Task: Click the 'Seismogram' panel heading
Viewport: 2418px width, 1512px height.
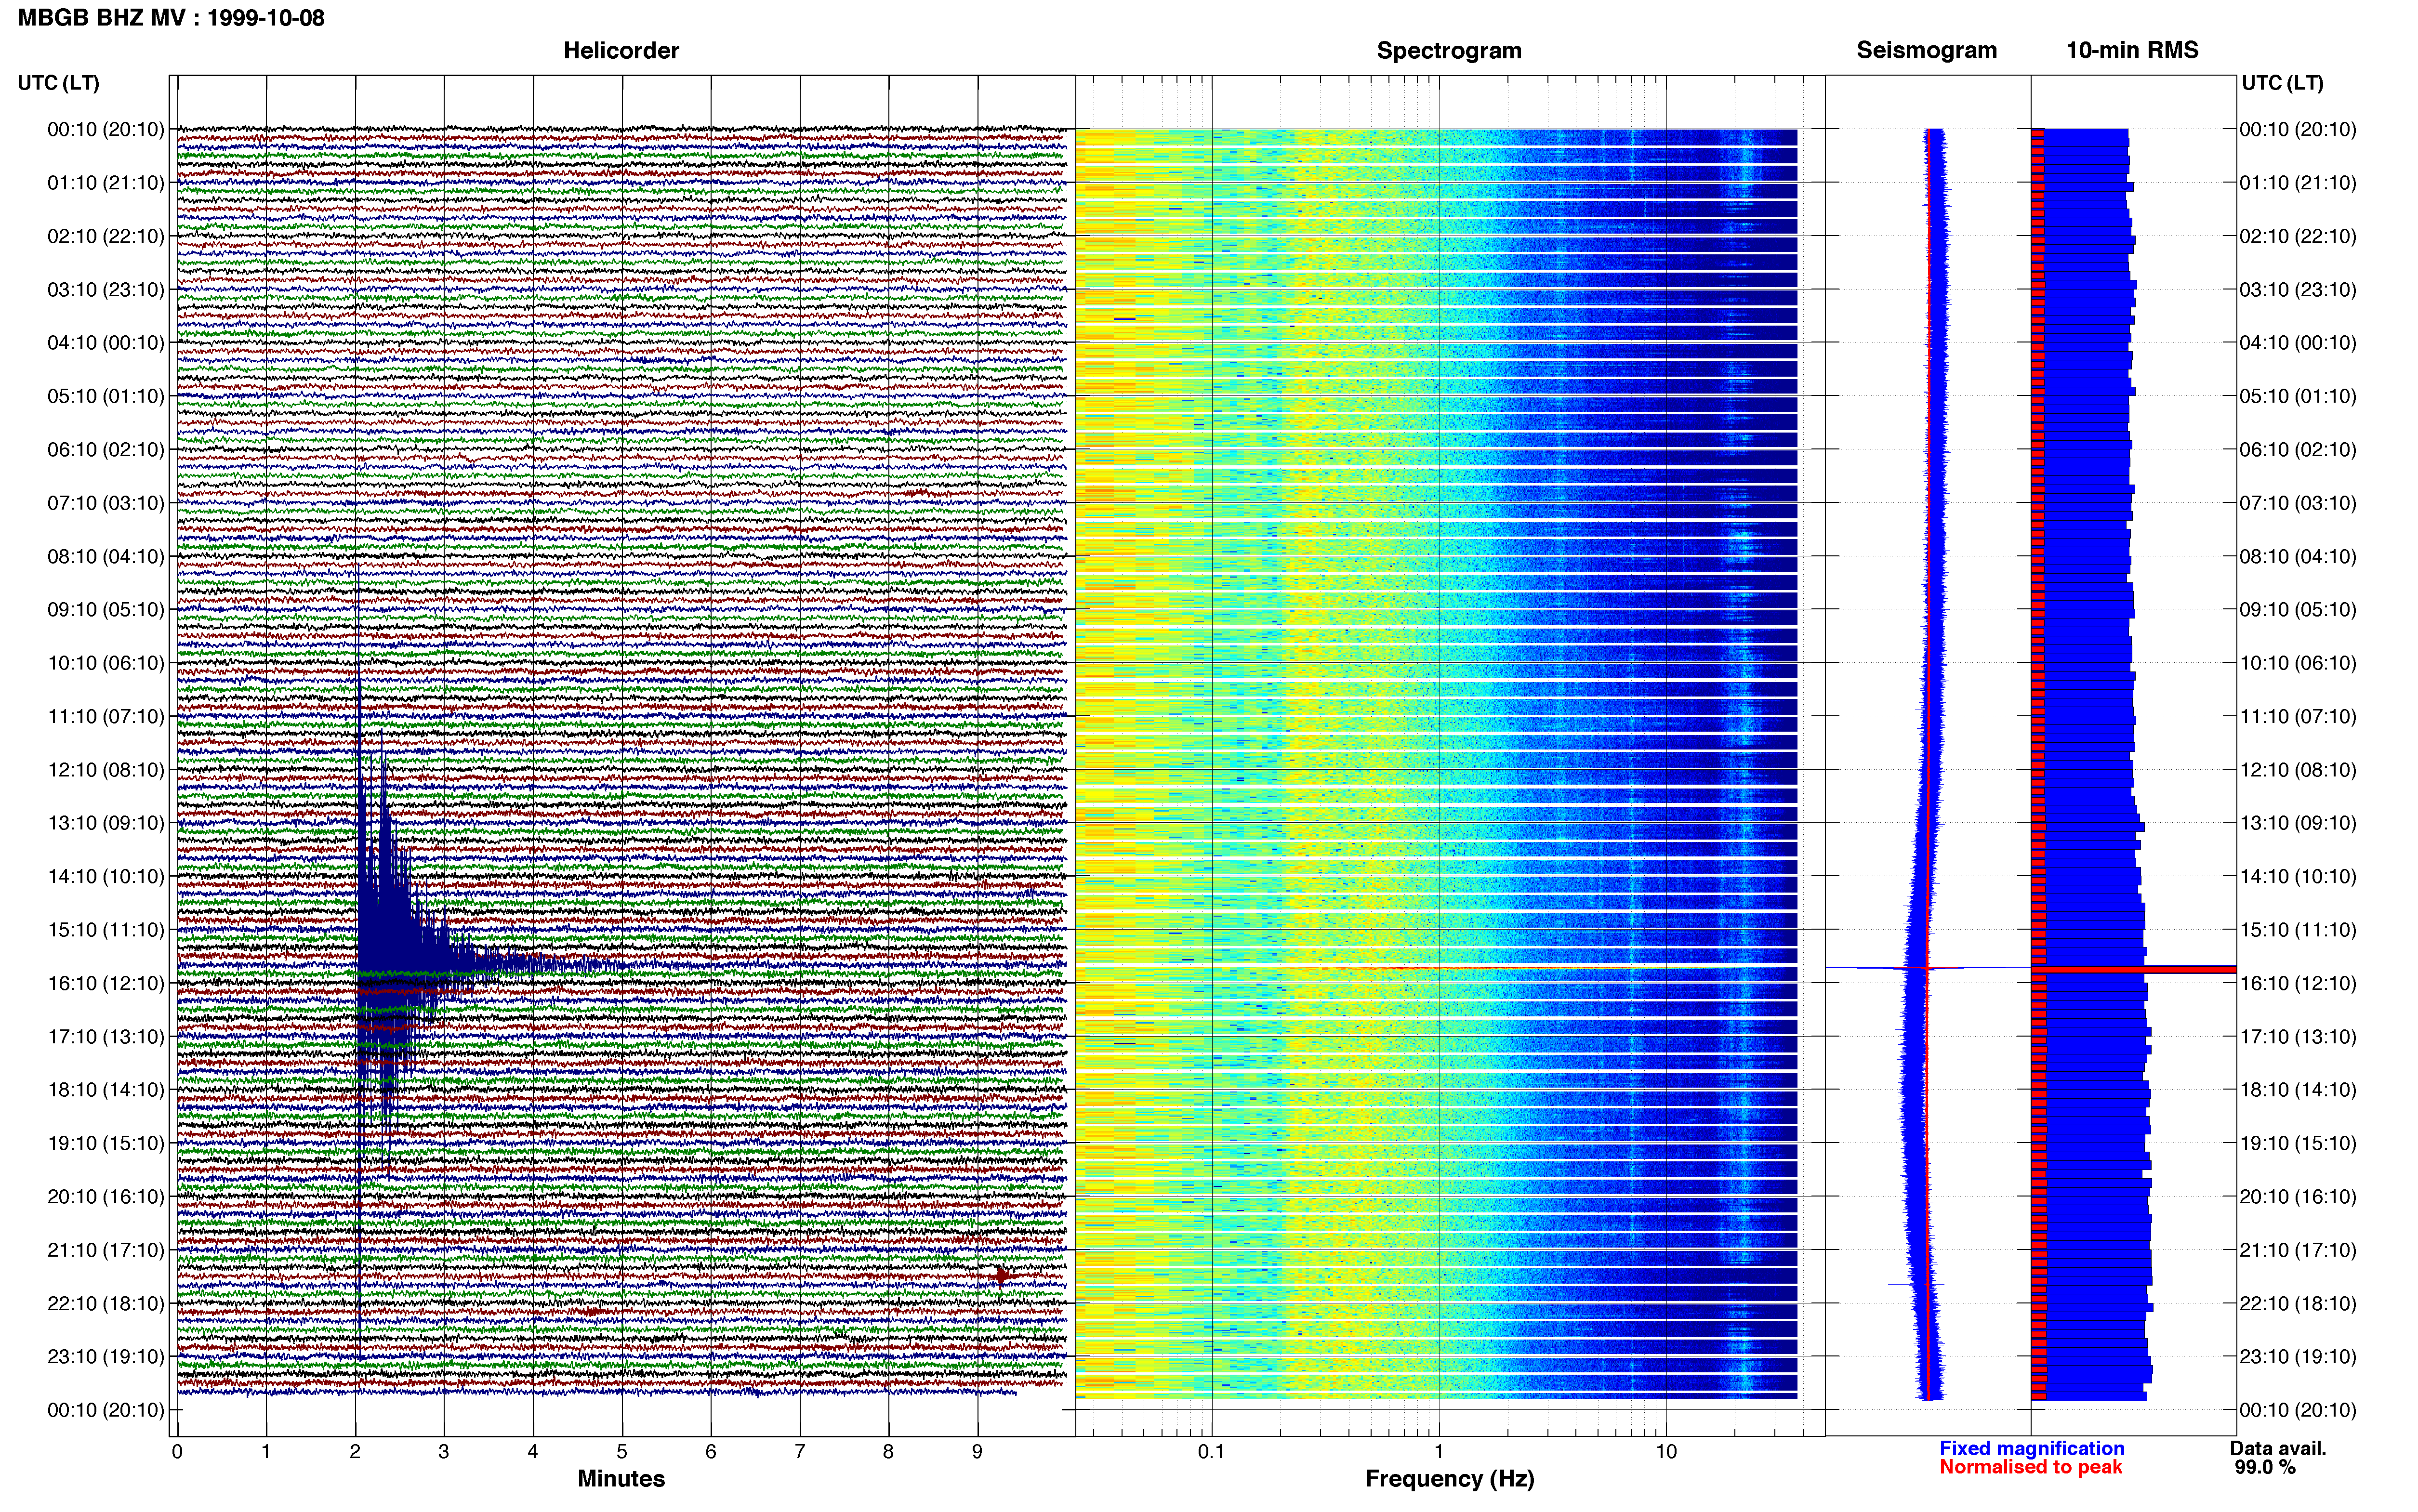Action: (x=1926, y=50)
